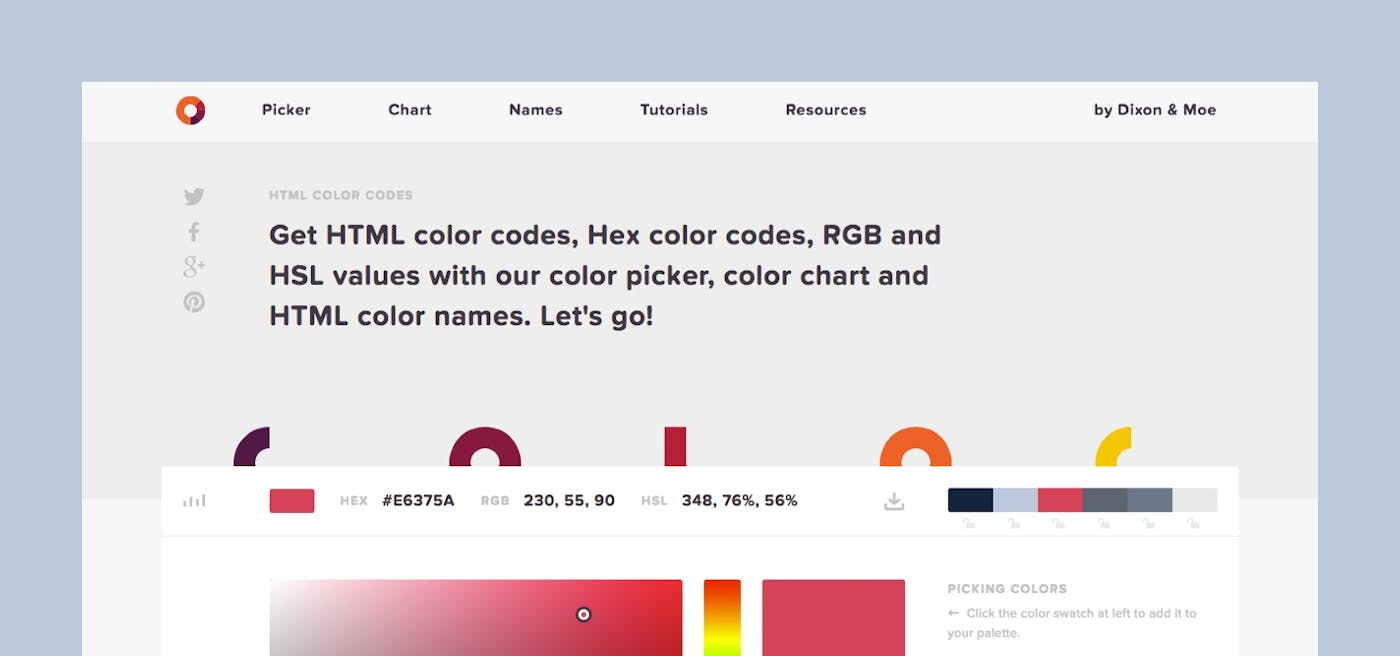
Task: Open the Picker page
Action: pos(286,110)
